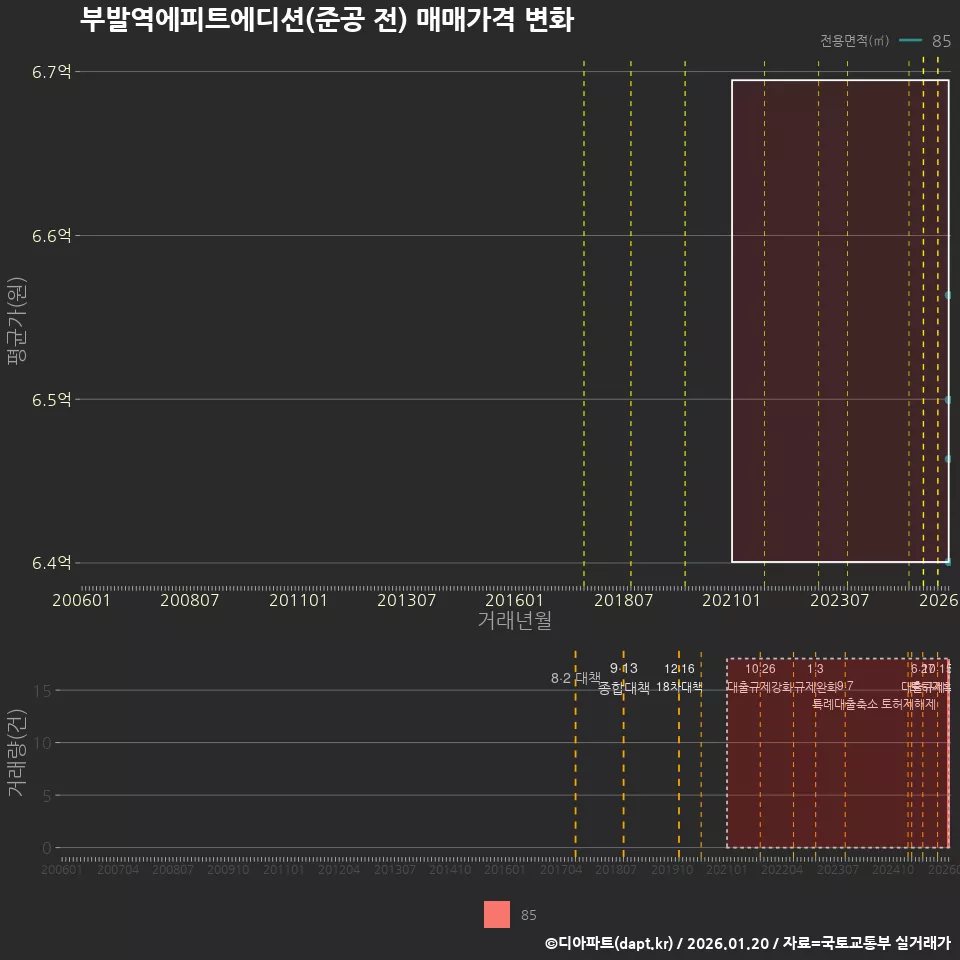Click the 12·16 18차대책 dashed marker
This screenshot has height=960, width=960.
click(680, 677)
